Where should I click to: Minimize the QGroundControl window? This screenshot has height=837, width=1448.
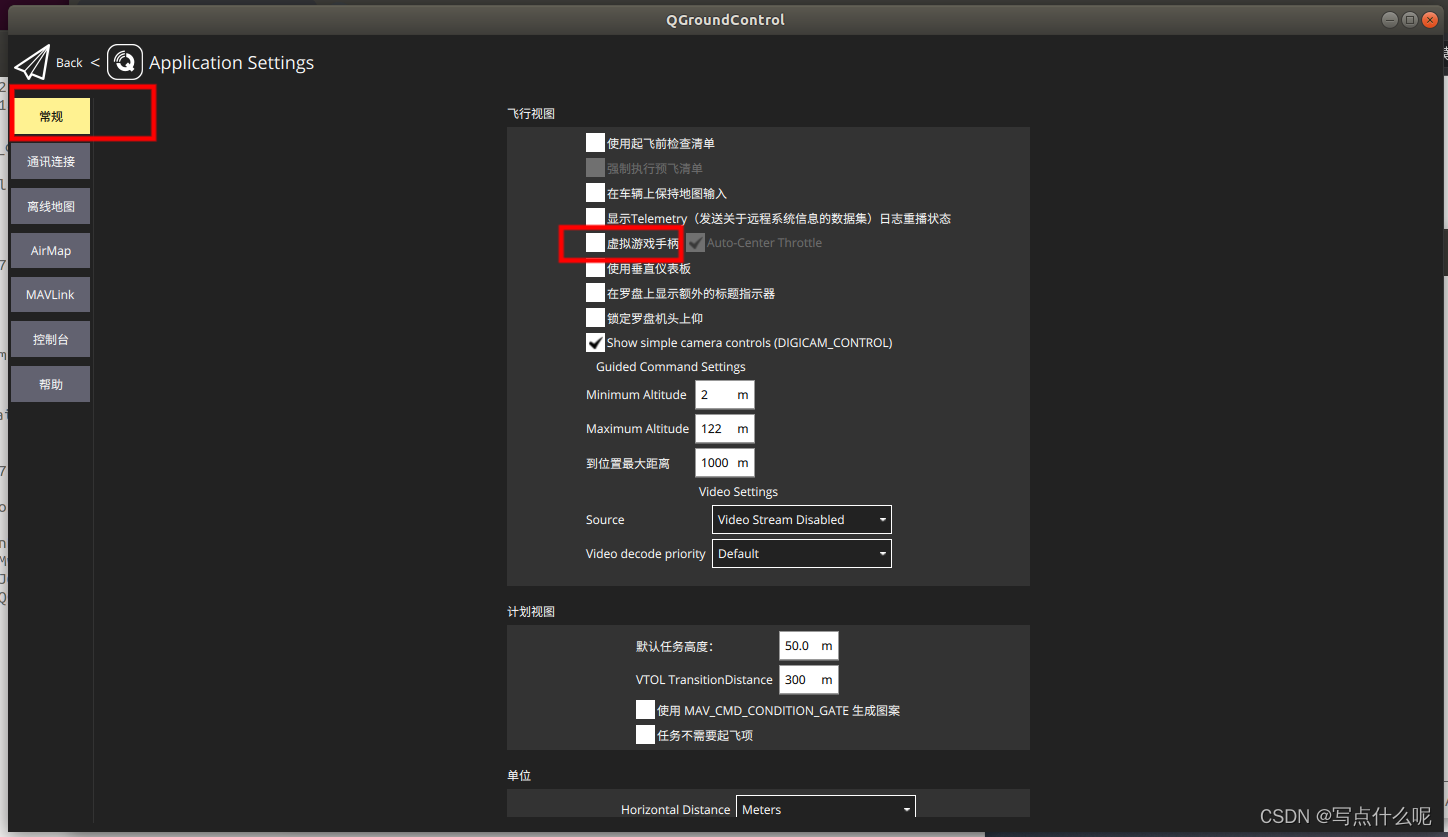(1391, 19)
